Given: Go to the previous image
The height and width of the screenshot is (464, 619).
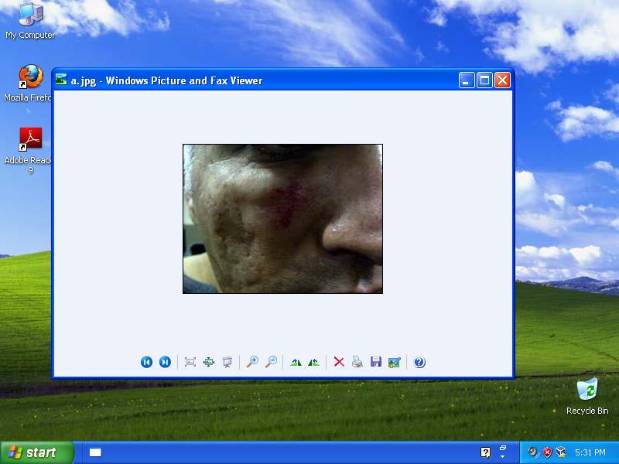Looking at the screenshot, I should tap(147, 362).
